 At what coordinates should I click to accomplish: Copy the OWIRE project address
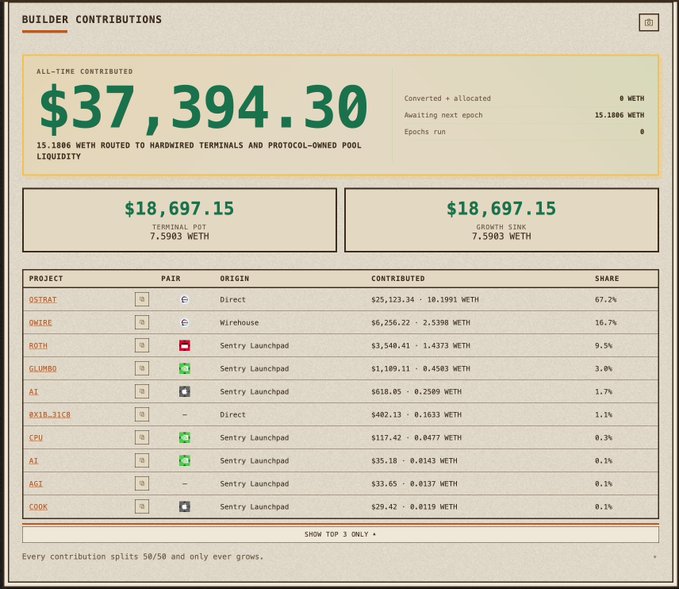click(142, 322)
